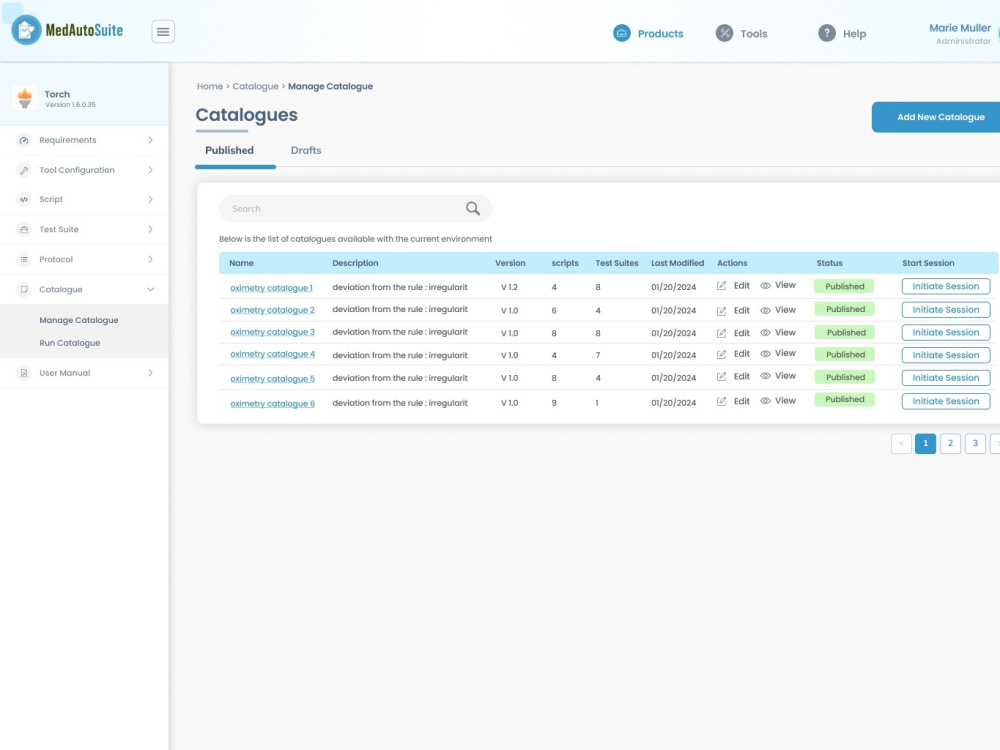Click the eye View icon for oximetry catalogue 5
1000x750 pixels.
click(765, 376)
